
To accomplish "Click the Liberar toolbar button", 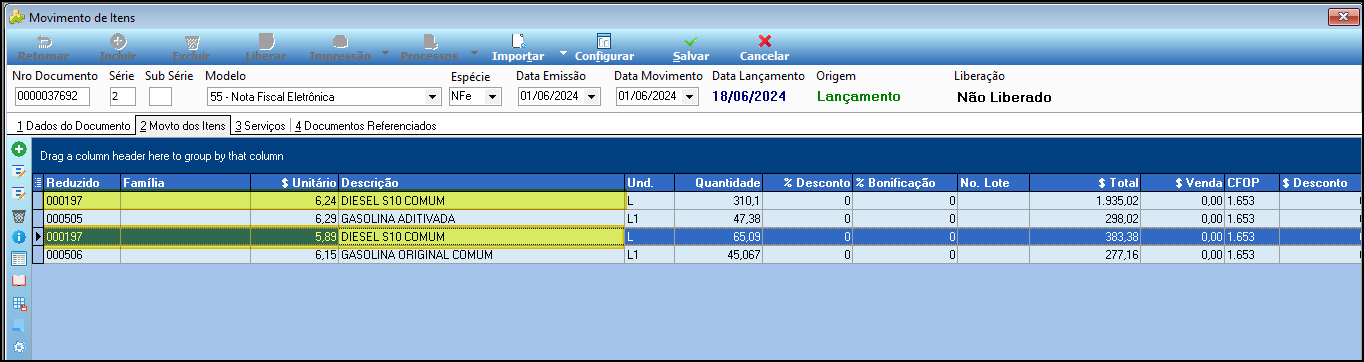I will tap(266, 48).
